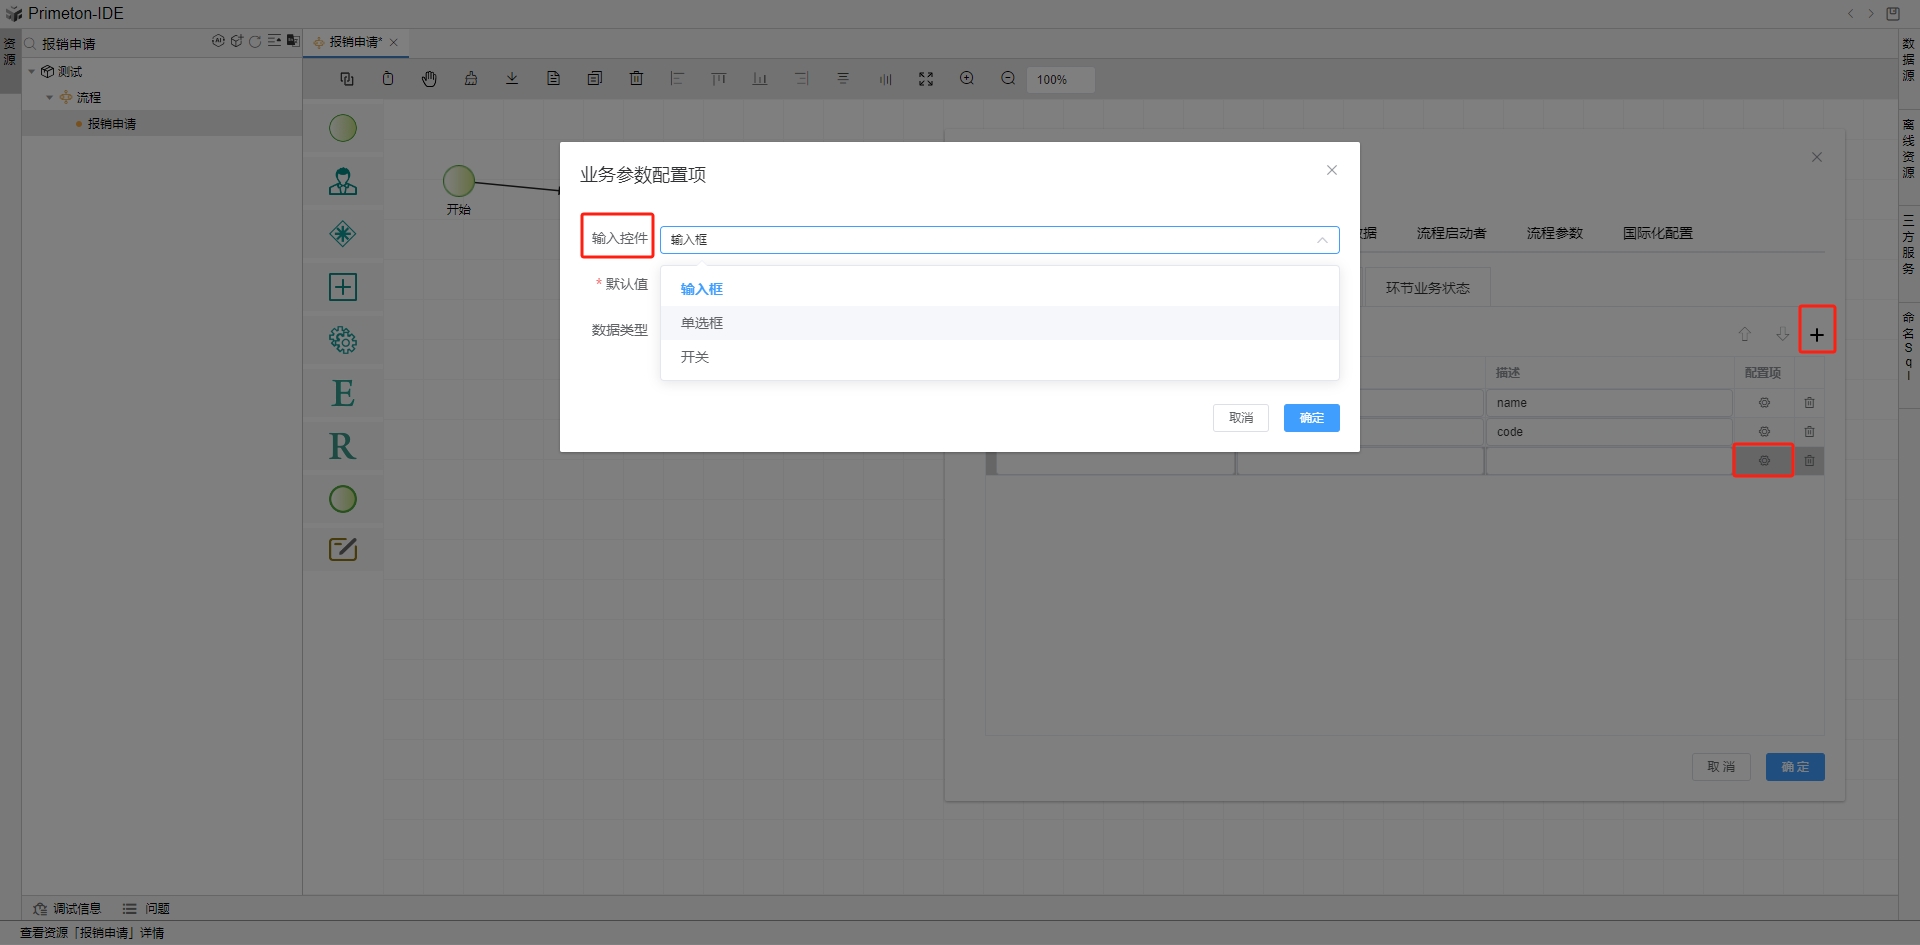Choose 单选框 from the dropdown list
This screenshot has width=1920, height=945.
click(x=702, y=323)
